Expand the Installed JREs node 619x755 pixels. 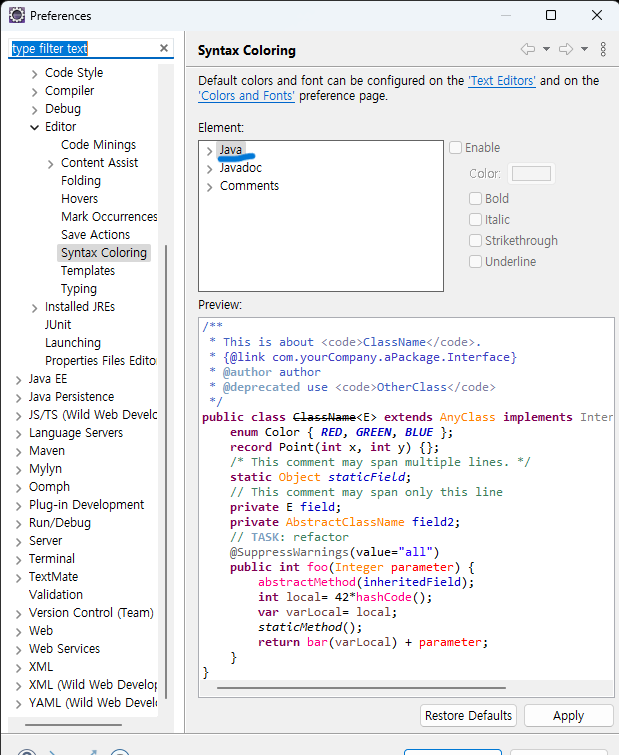pos(34,308)
